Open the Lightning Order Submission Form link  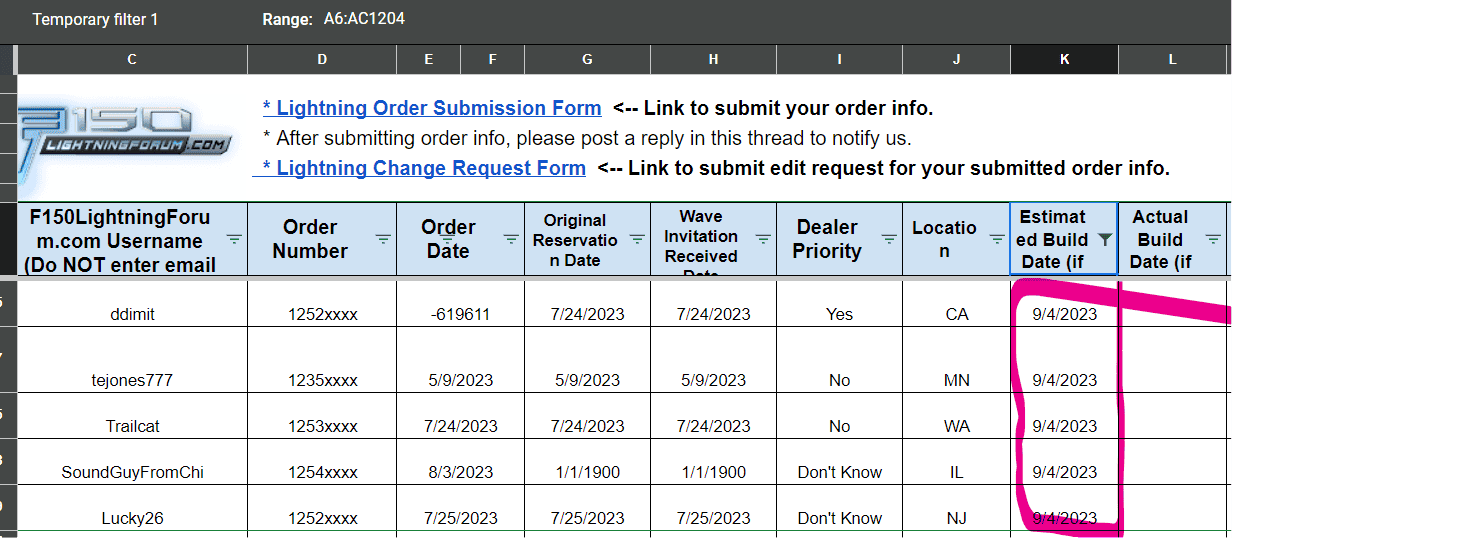[432, 108]
